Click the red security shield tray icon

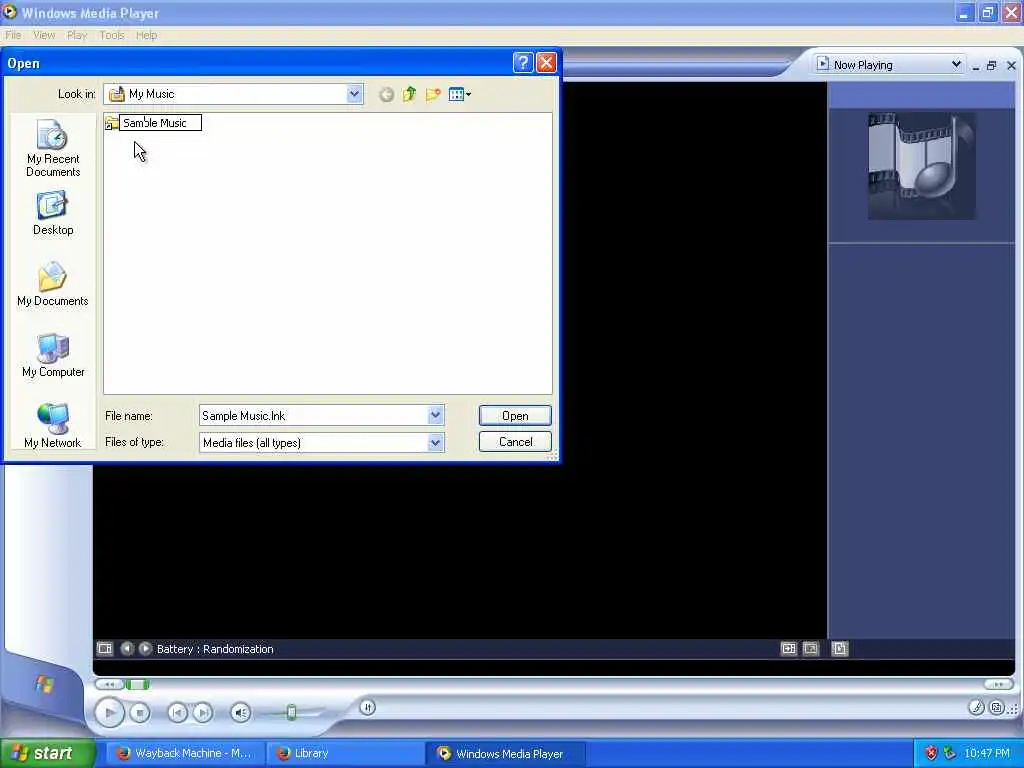tap(931, 753)
